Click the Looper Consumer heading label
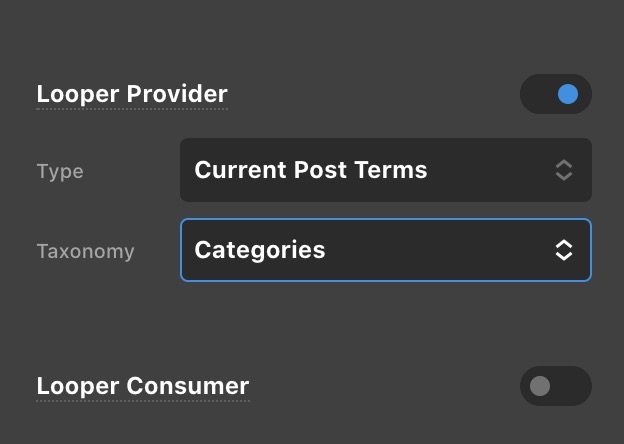The height and width of the screenshot is (444, 624). click(142, 386)
